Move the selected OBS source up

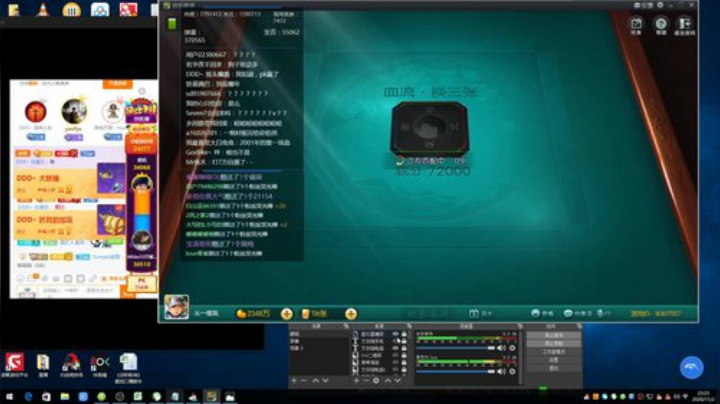388,381
